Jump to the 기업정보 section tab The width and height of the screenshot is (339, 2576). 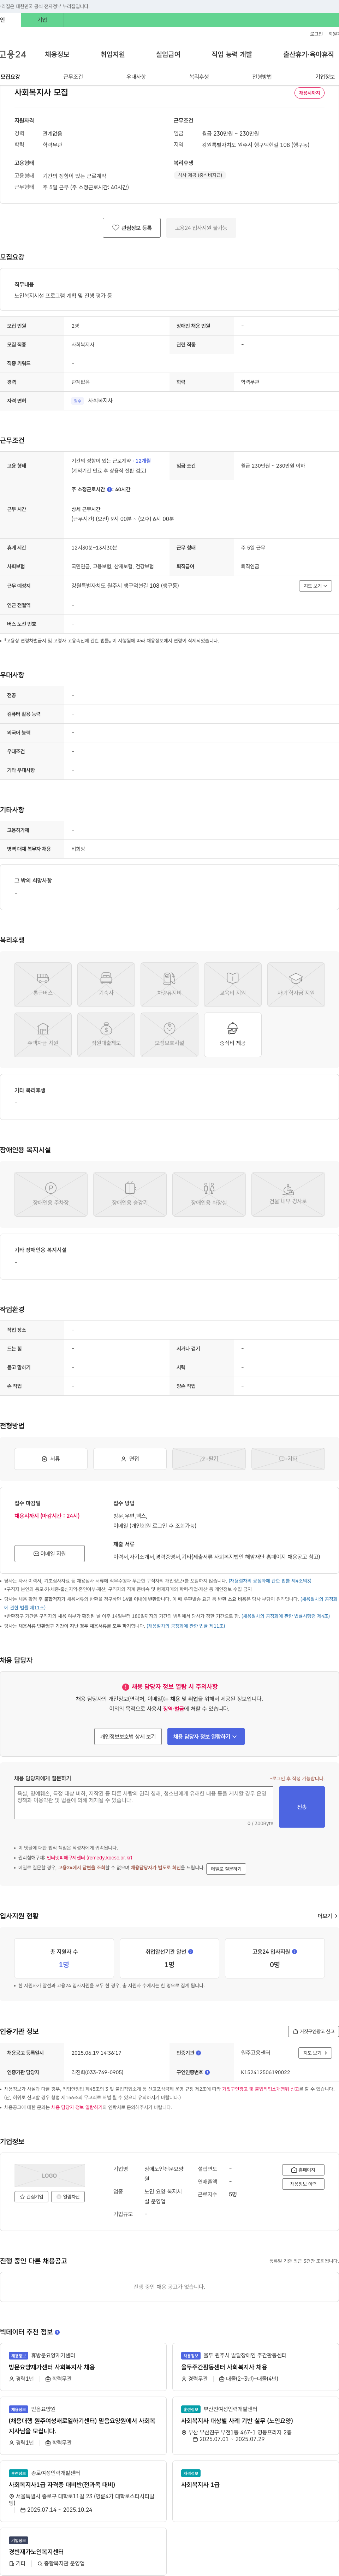tap(325, 77)
